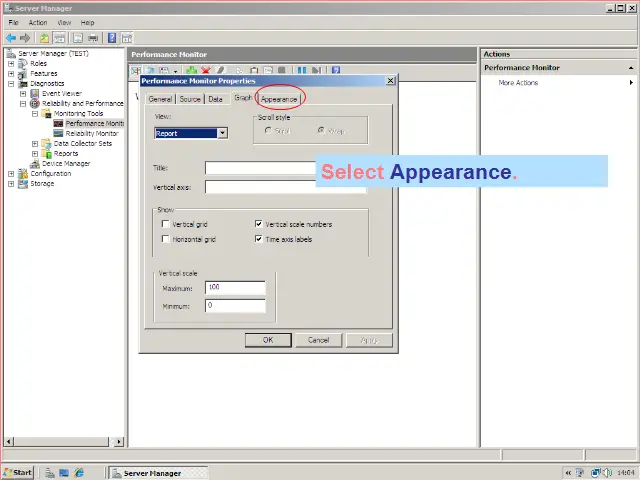This screenshot has width=640, height=480.
Task: Click the Internet Explorer quick launch icon
Action: pyautogui.click(x=79, y=473)
